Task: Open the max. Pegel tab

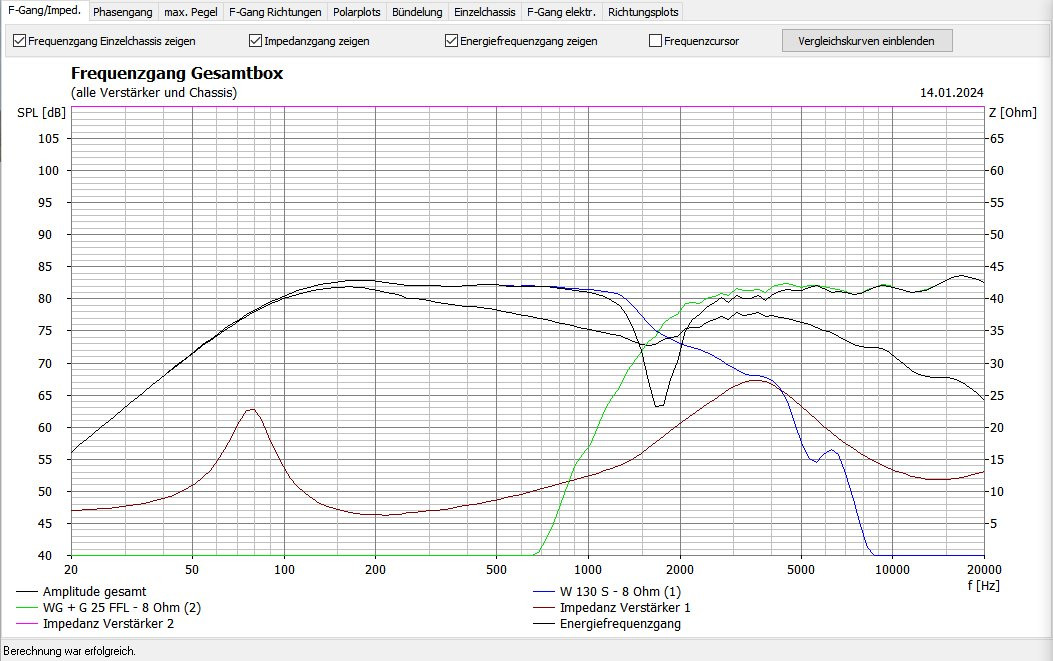Action: coord(190,12)
